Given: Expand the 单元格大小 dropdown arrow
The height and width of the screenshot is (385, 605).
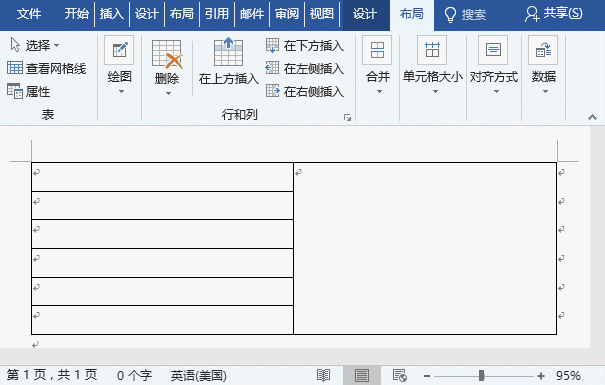Looking at the screenshot, I should 435,92.
